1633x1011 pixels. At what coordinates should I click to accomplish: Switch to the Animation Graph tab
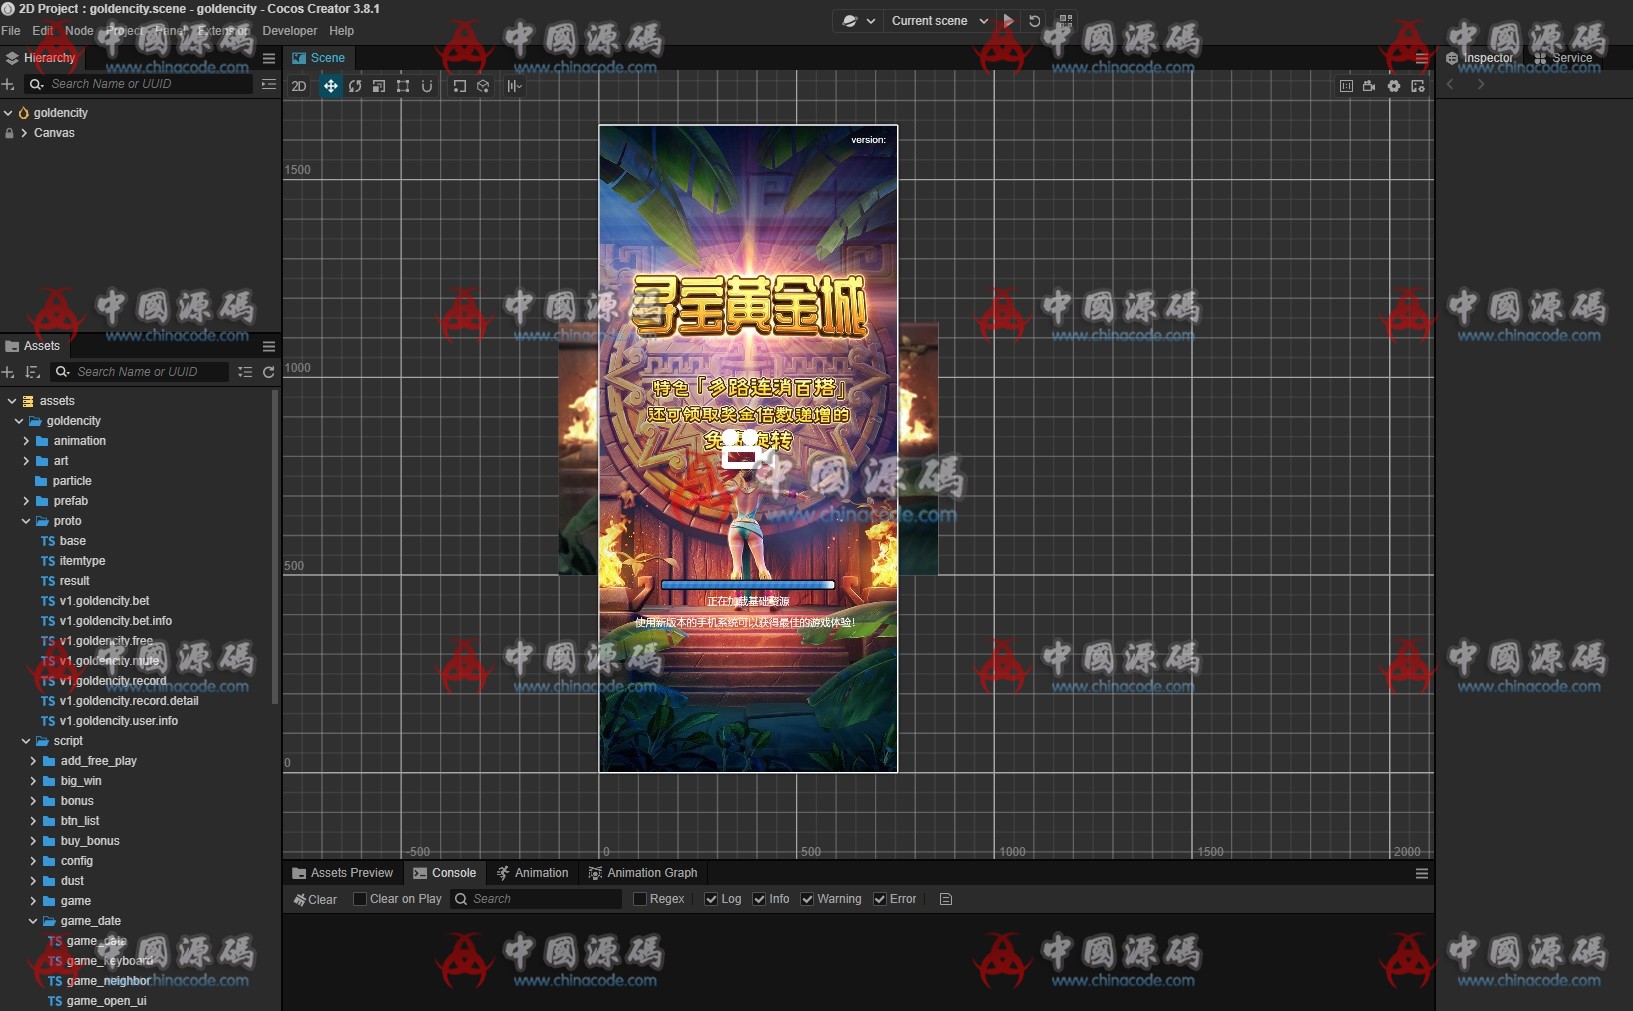(x=643, y=873)
